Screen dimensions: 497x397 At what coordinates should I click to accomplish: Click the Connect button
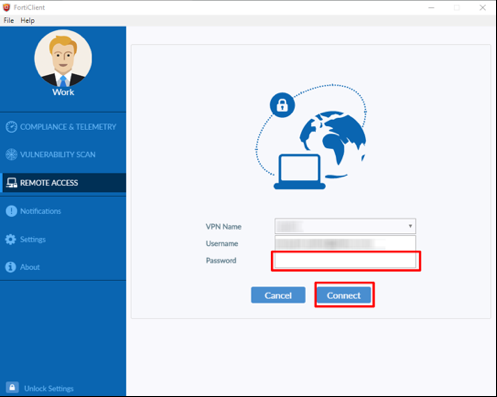344,295
